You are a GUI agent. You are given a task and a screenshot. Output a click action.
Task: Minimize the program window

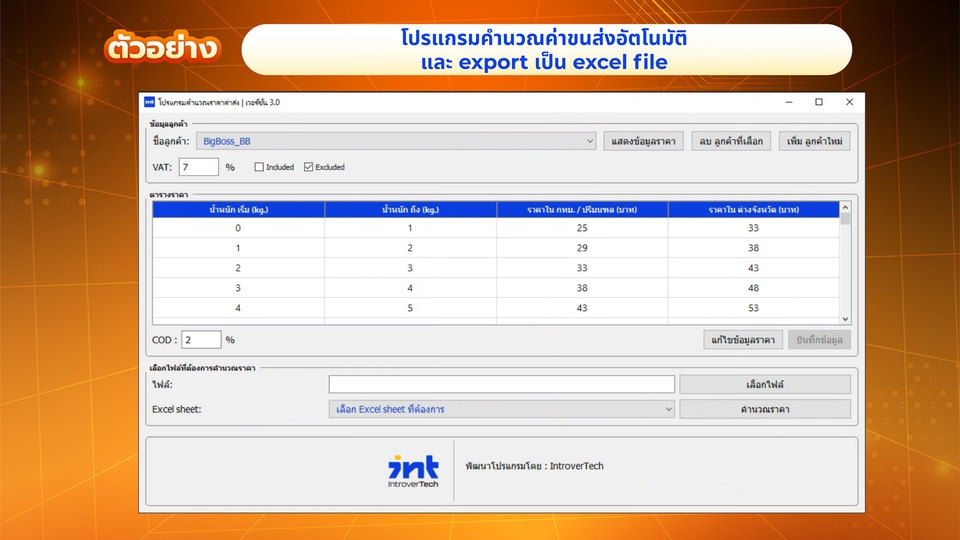(x=789, y=102)
